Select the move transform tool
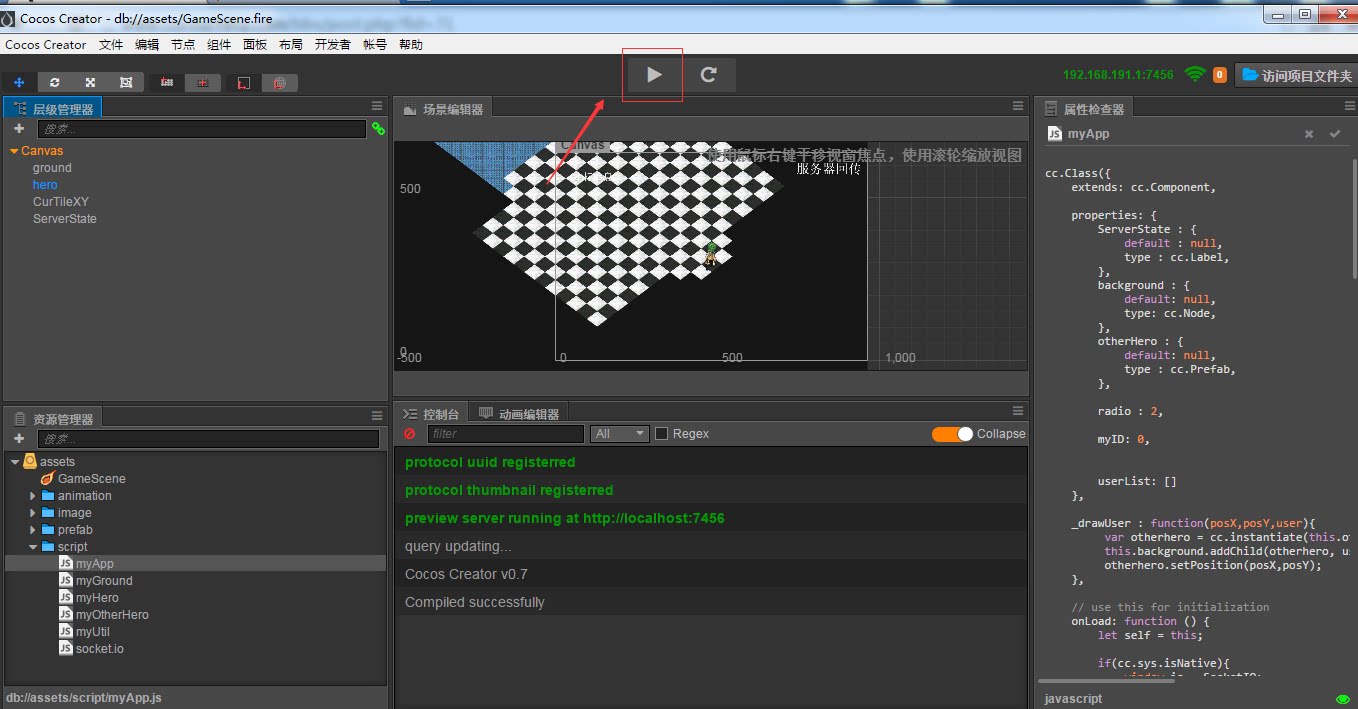The image size is (1358, 709). coord(19,82)
